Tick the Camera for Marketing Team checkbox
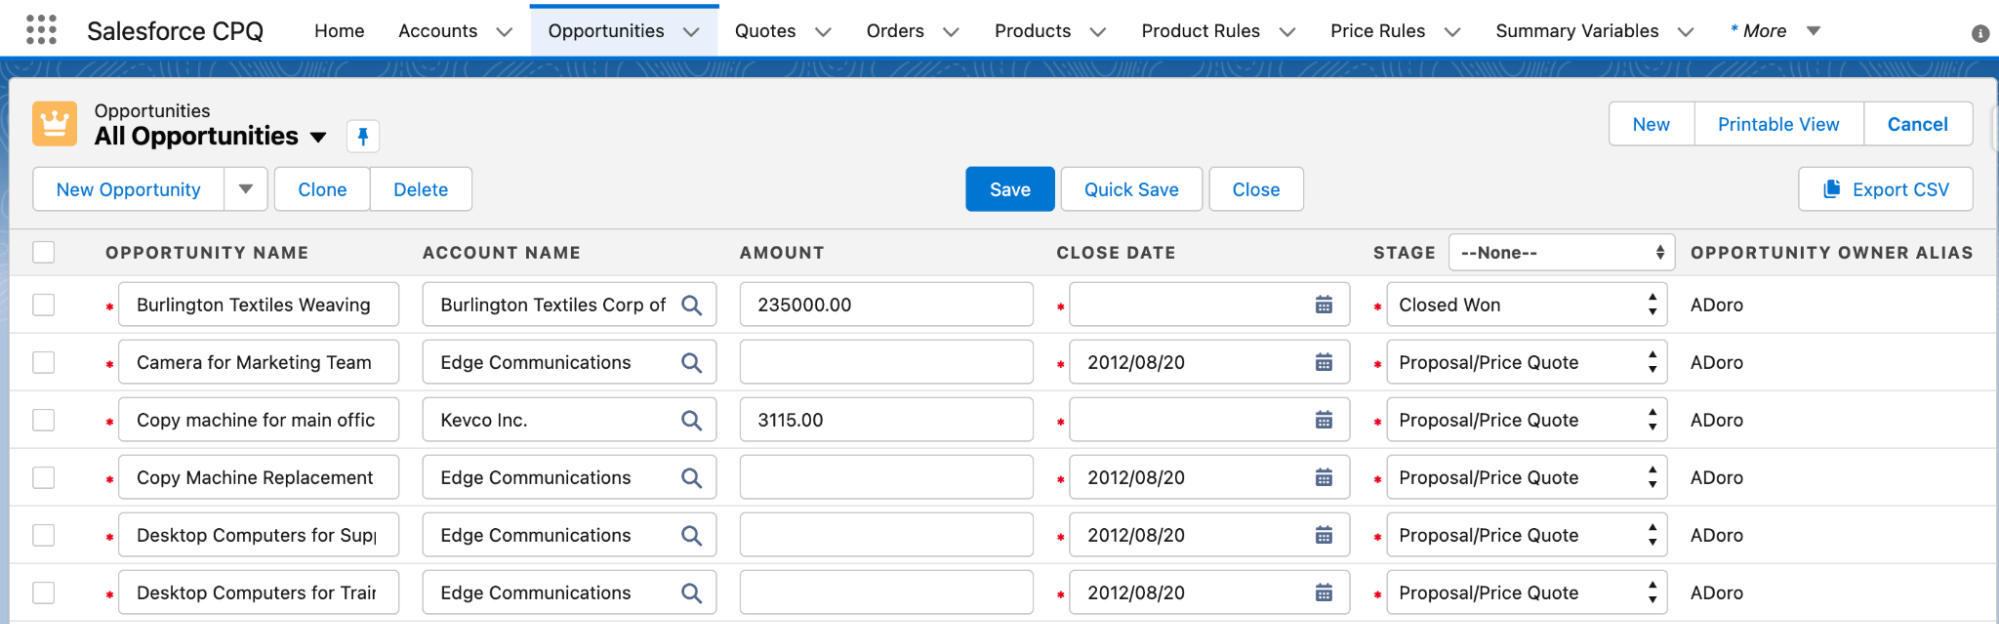 (44, 362)
